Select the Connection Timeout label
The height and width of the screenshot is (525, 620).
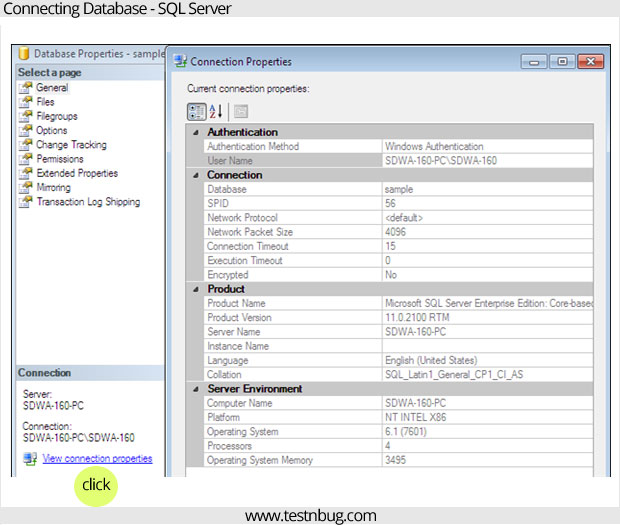[x=248, y=246]
